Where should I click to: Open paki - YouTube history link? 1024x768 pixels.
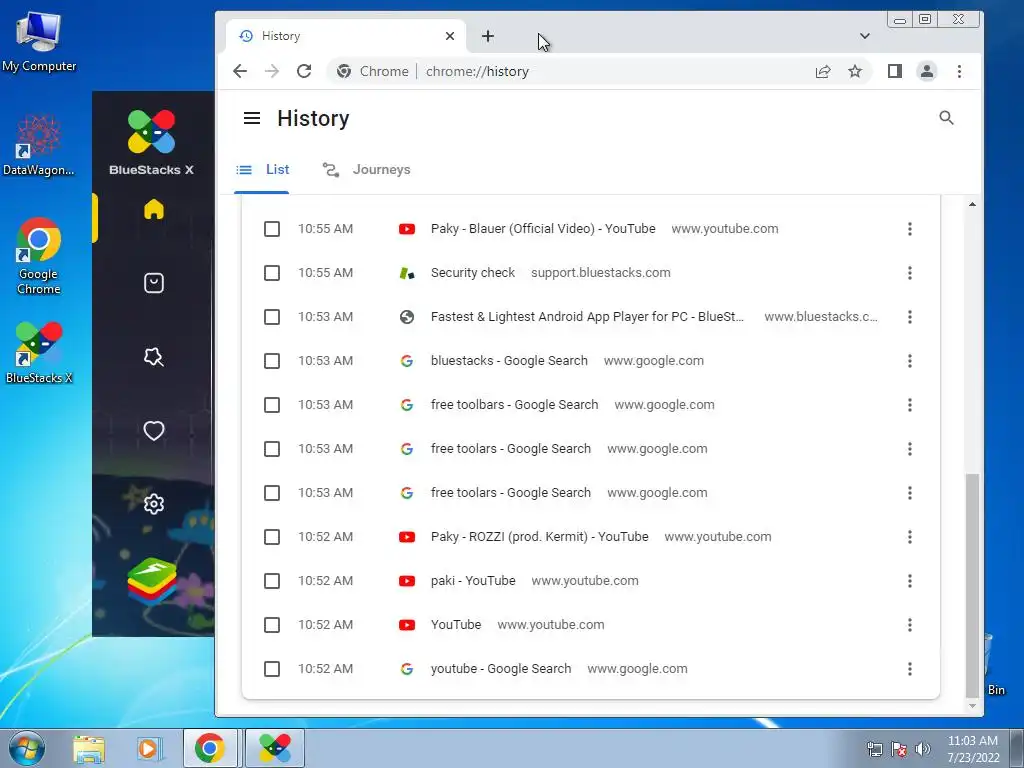coord(473,581)
